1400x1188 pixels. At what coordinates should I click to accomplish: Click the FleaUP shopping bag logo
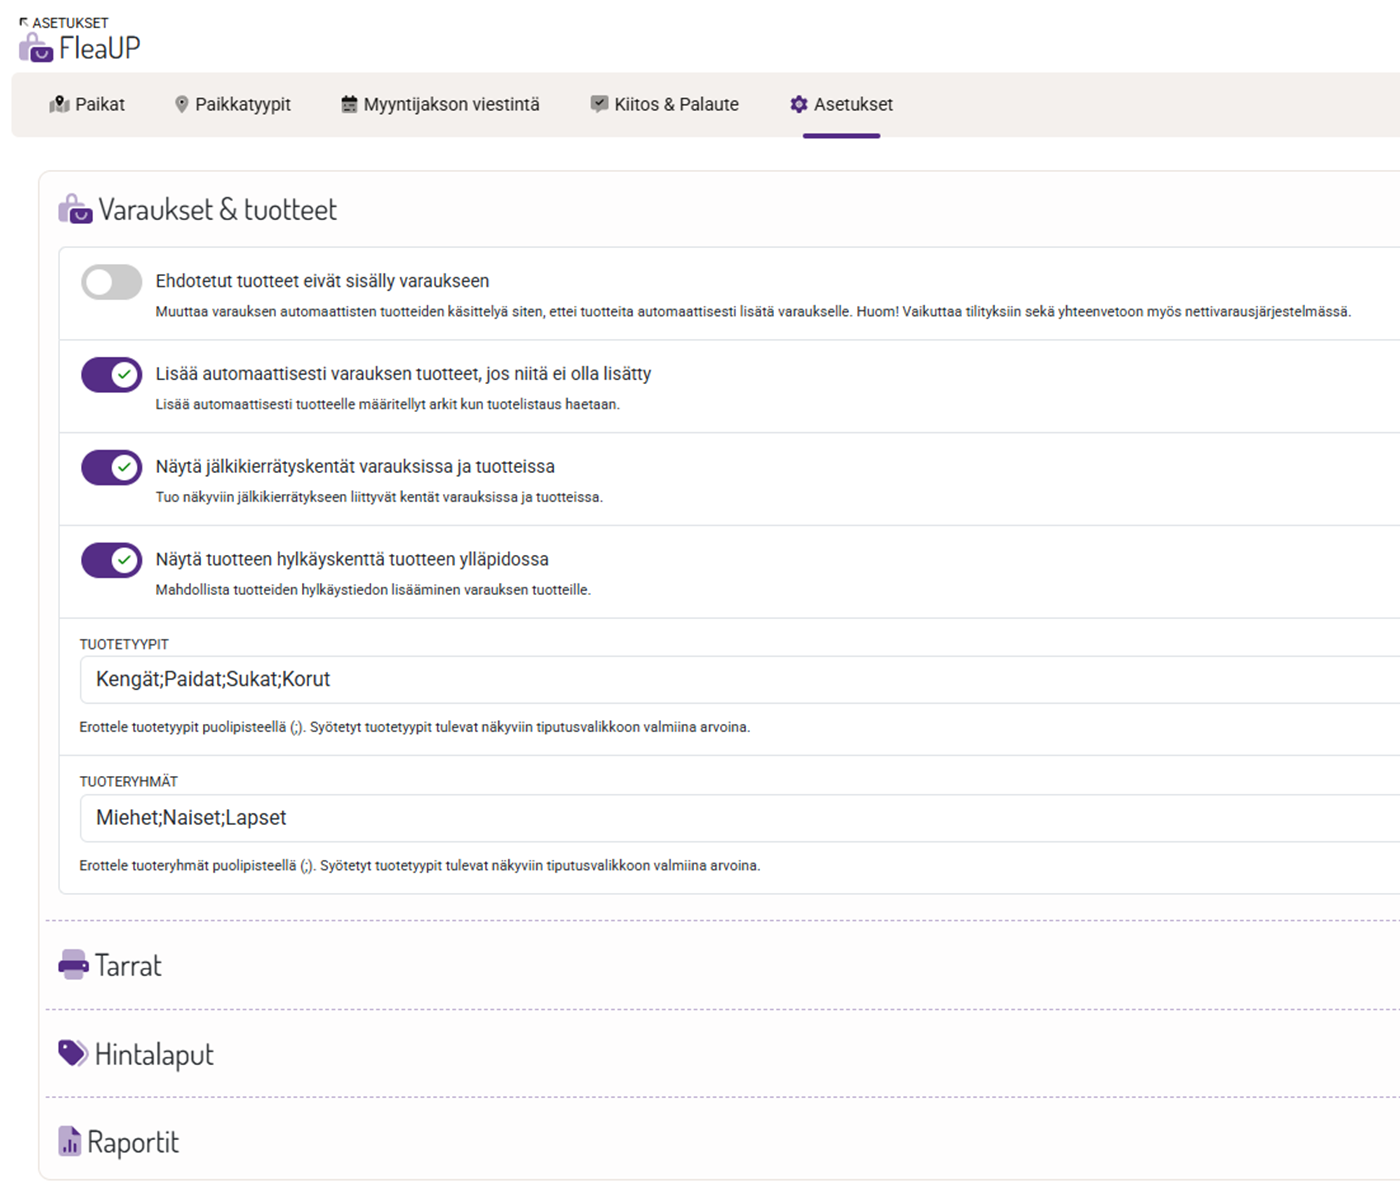point(36,47)
